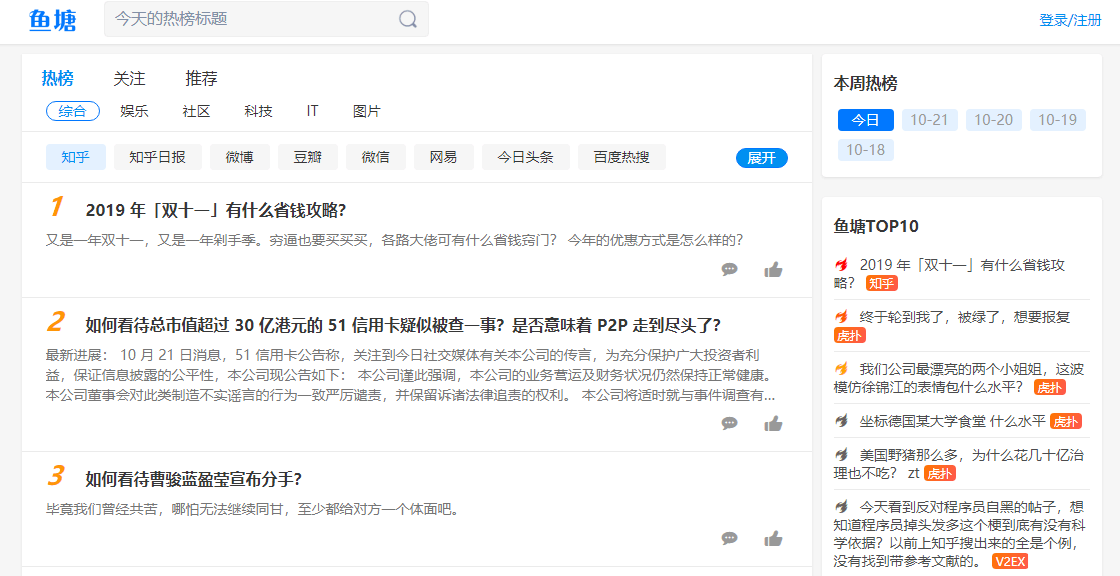Click the 虎扑 tag on 德国大学食堂 item
This screenshot has width=1120, height=576.
click(x=1066, y=421)
